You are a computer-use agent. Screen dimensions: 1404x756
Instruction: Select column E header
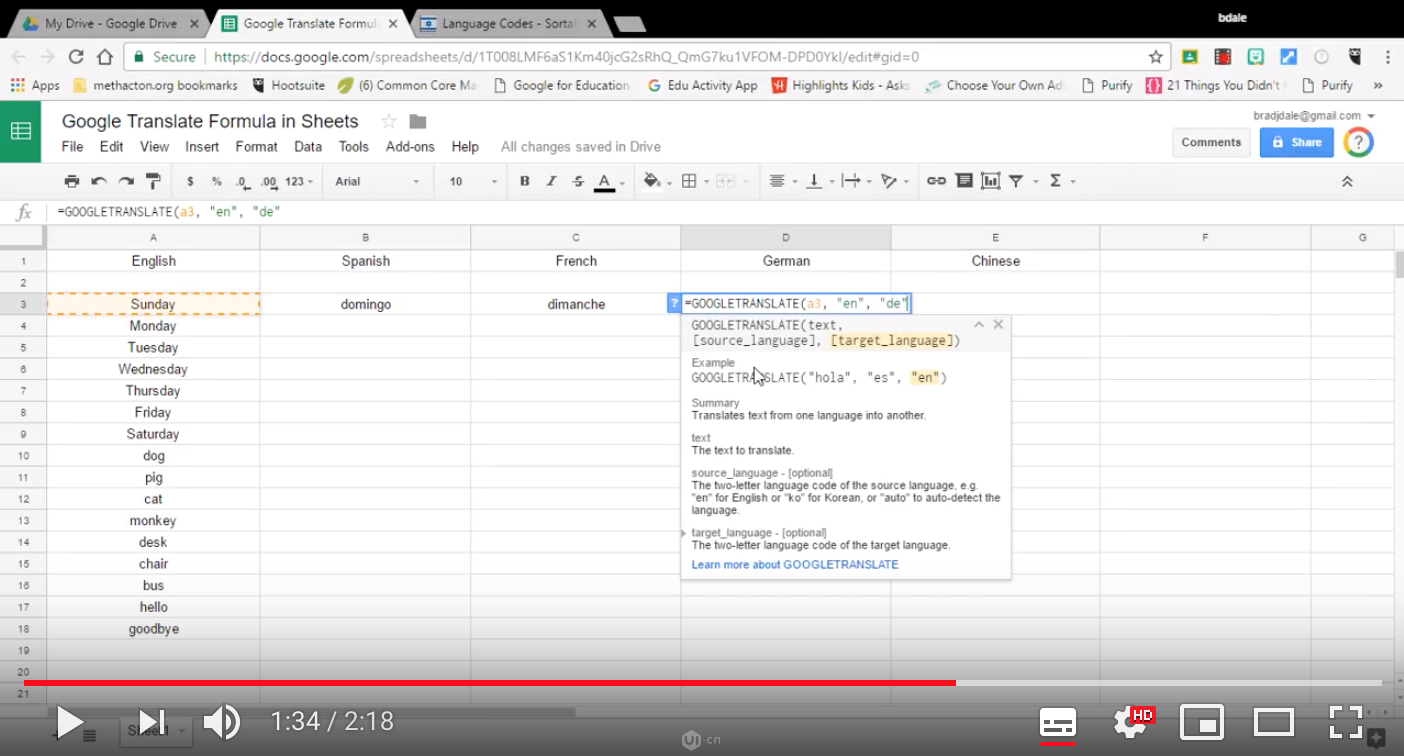click(x=995, y=237)
